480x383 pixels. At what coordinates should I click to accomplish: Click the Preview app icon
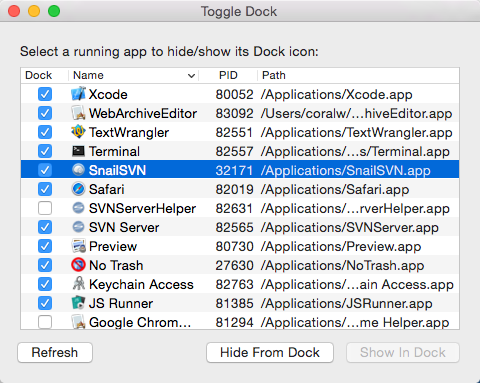(x=78, y=246)
